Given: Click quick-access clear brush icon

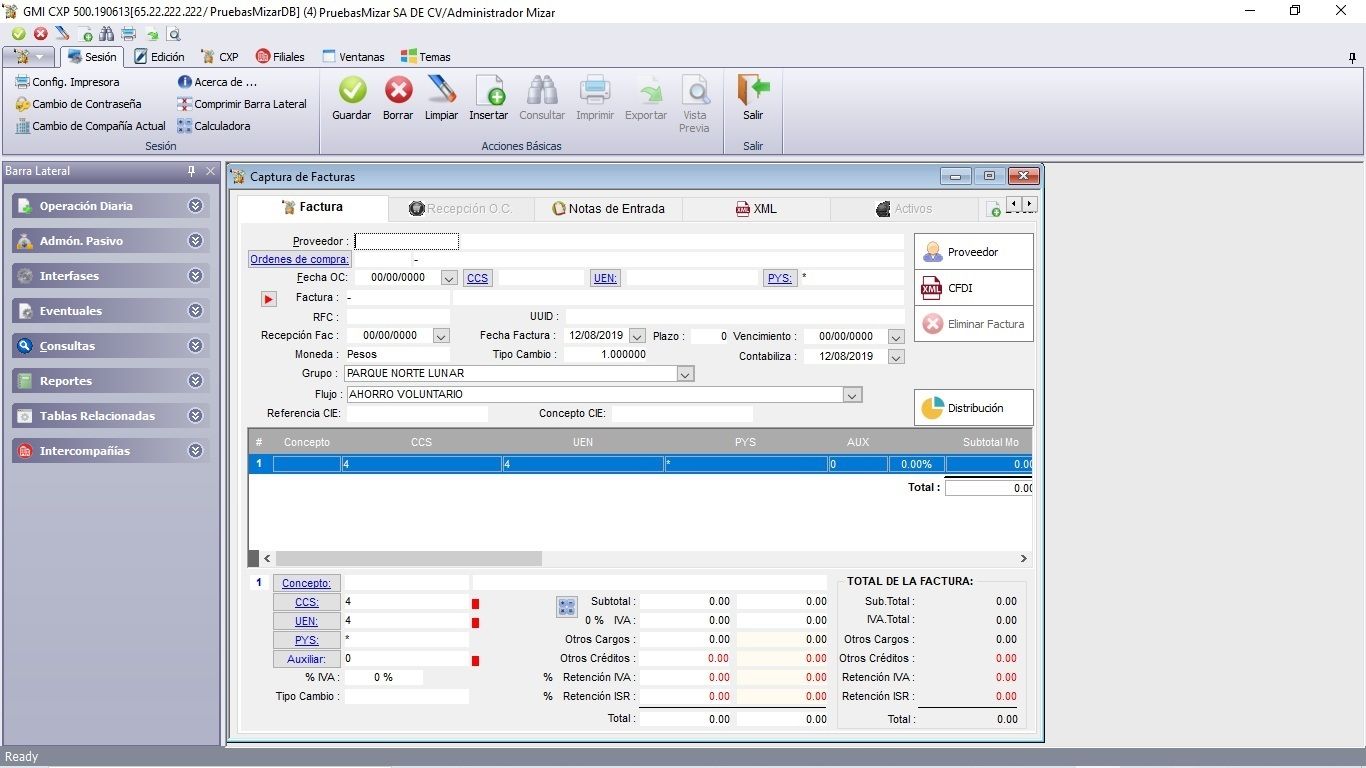Looking at the screenshot, I should coord(62,34).
